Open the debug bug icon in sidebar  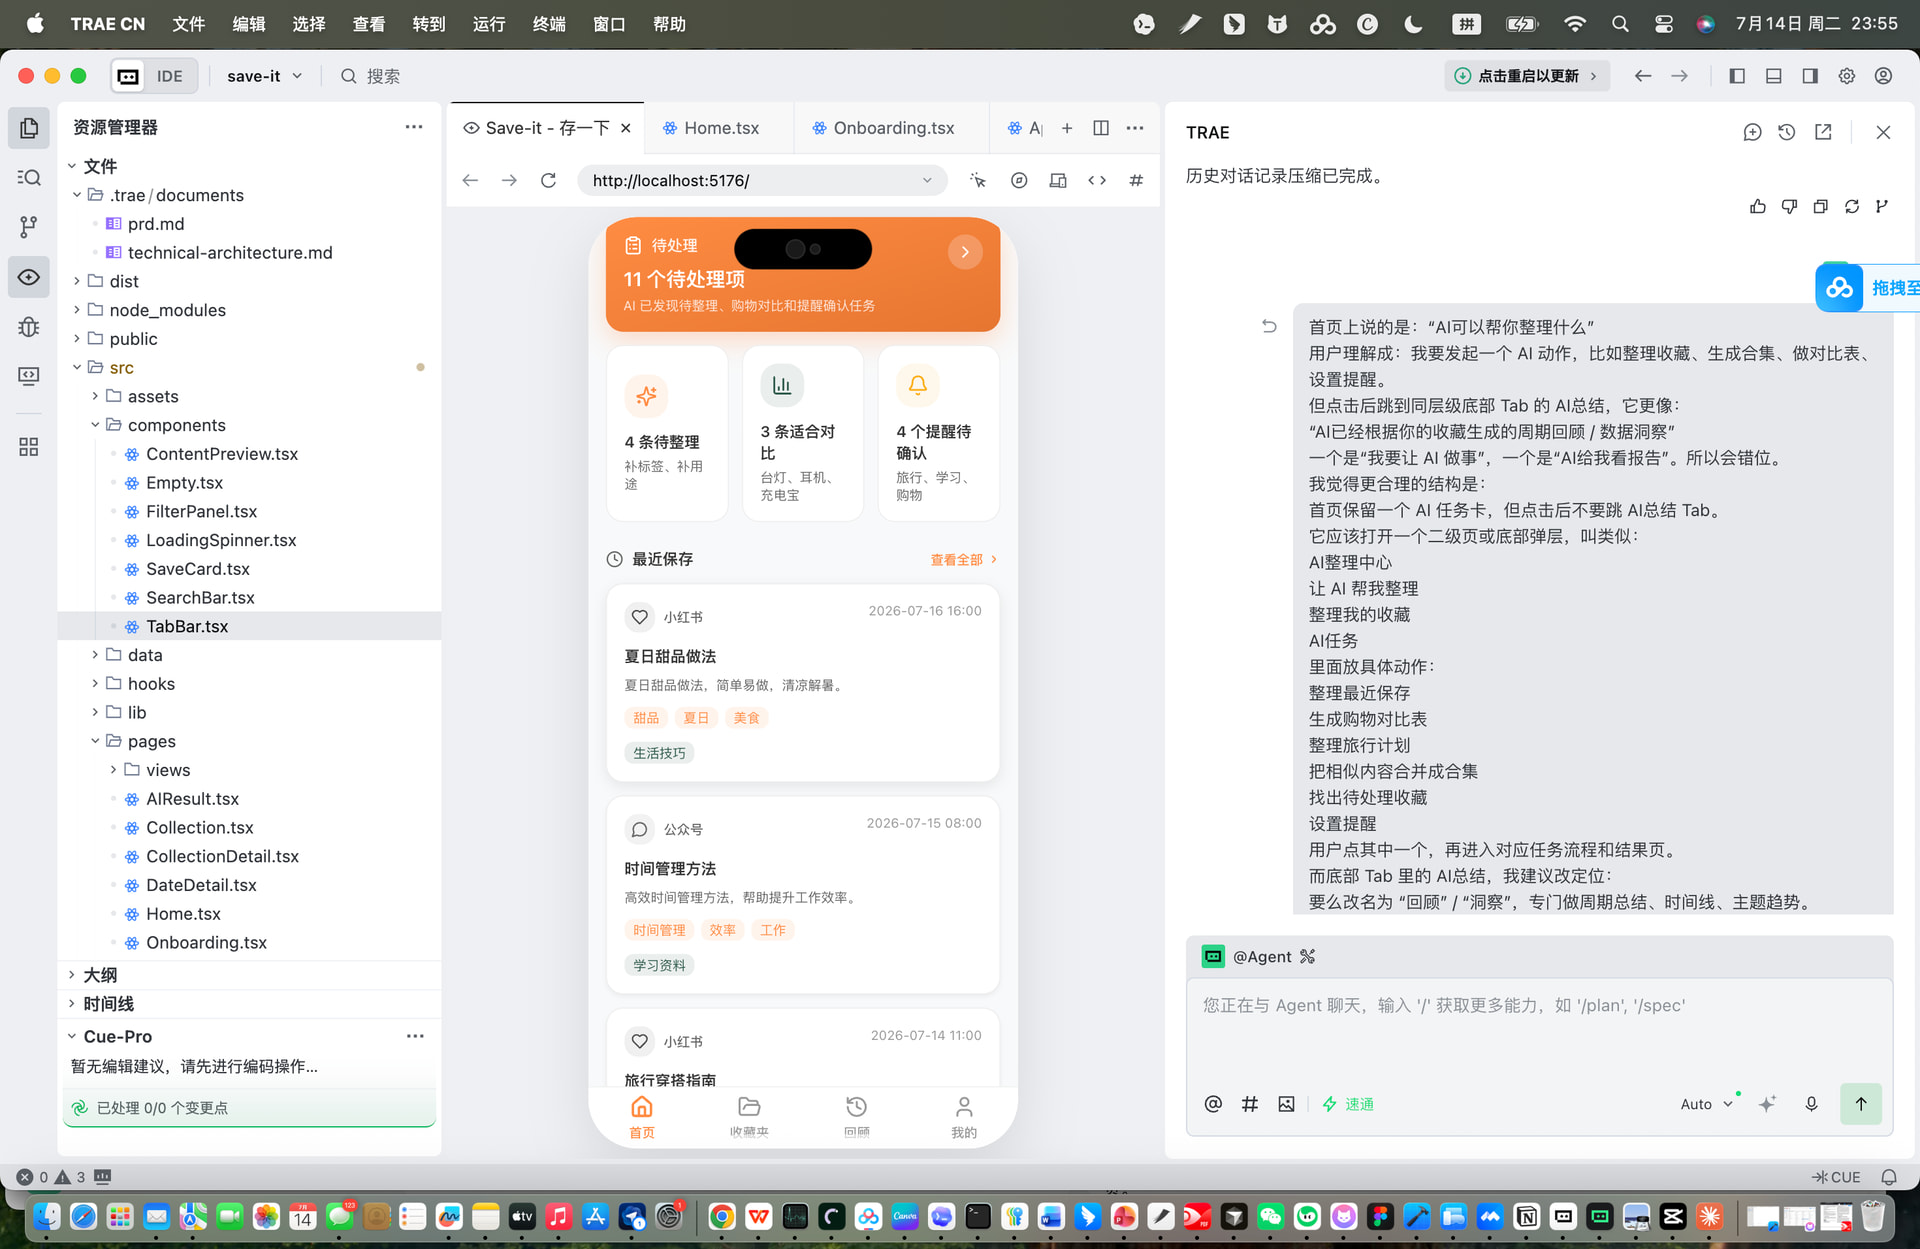click(x=29, y=327)
